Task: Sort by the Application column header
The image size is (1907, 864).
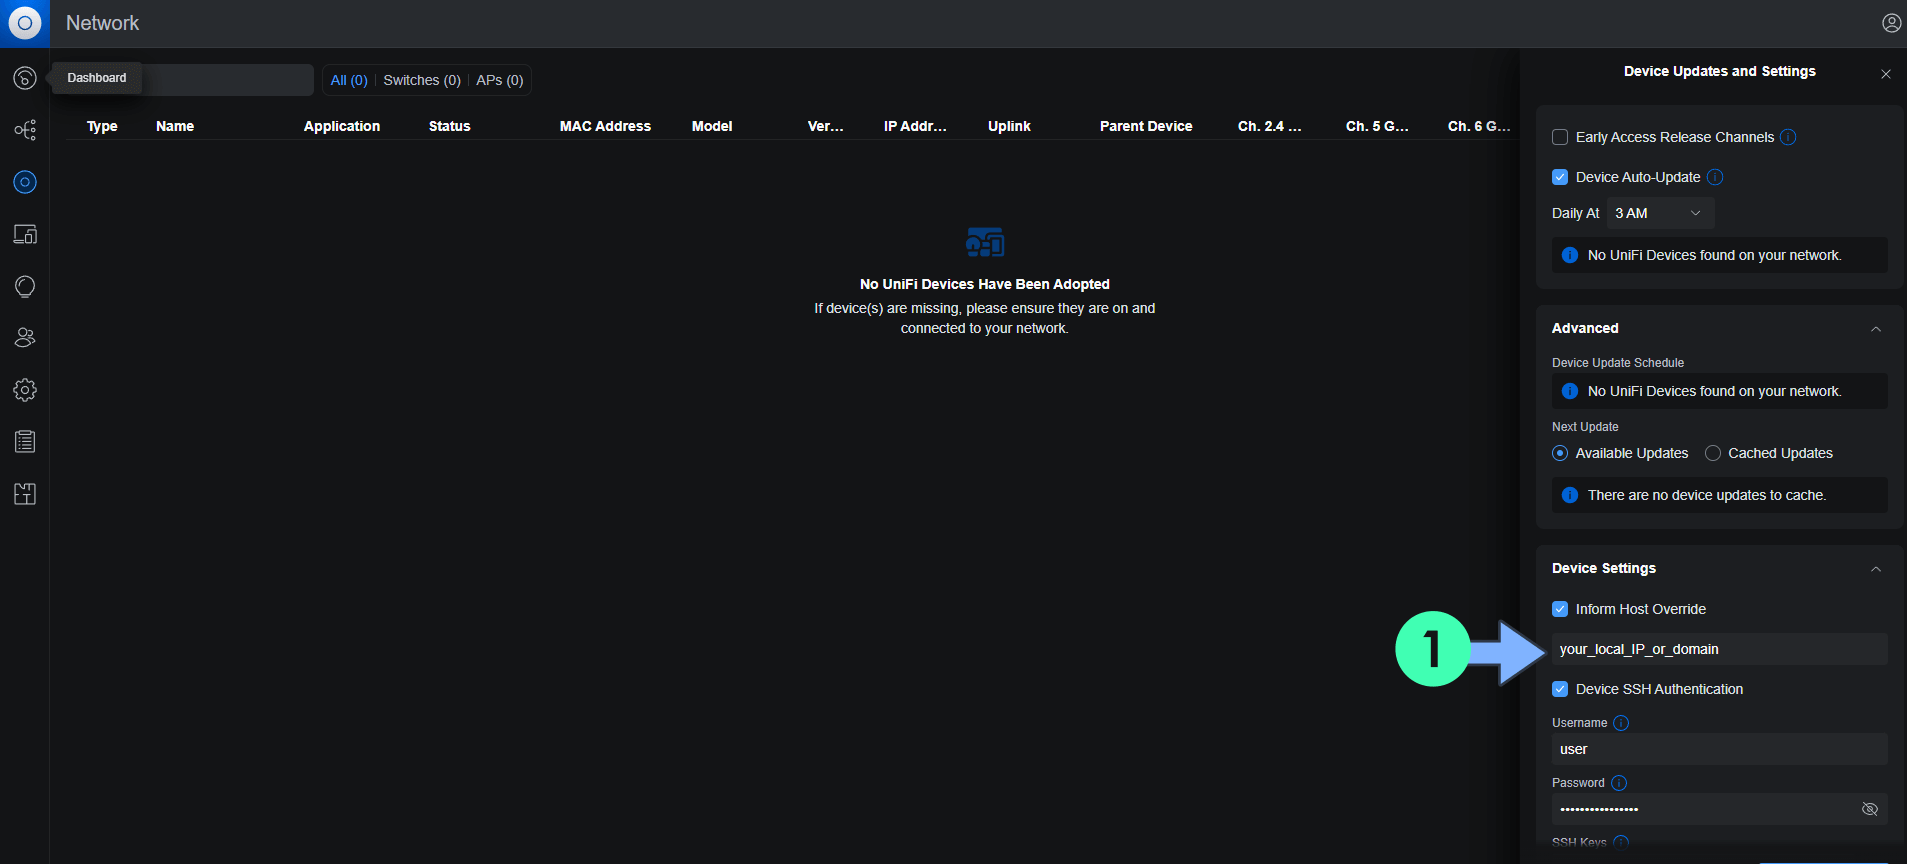Action: pyautogui.click(x=342, y=126)
